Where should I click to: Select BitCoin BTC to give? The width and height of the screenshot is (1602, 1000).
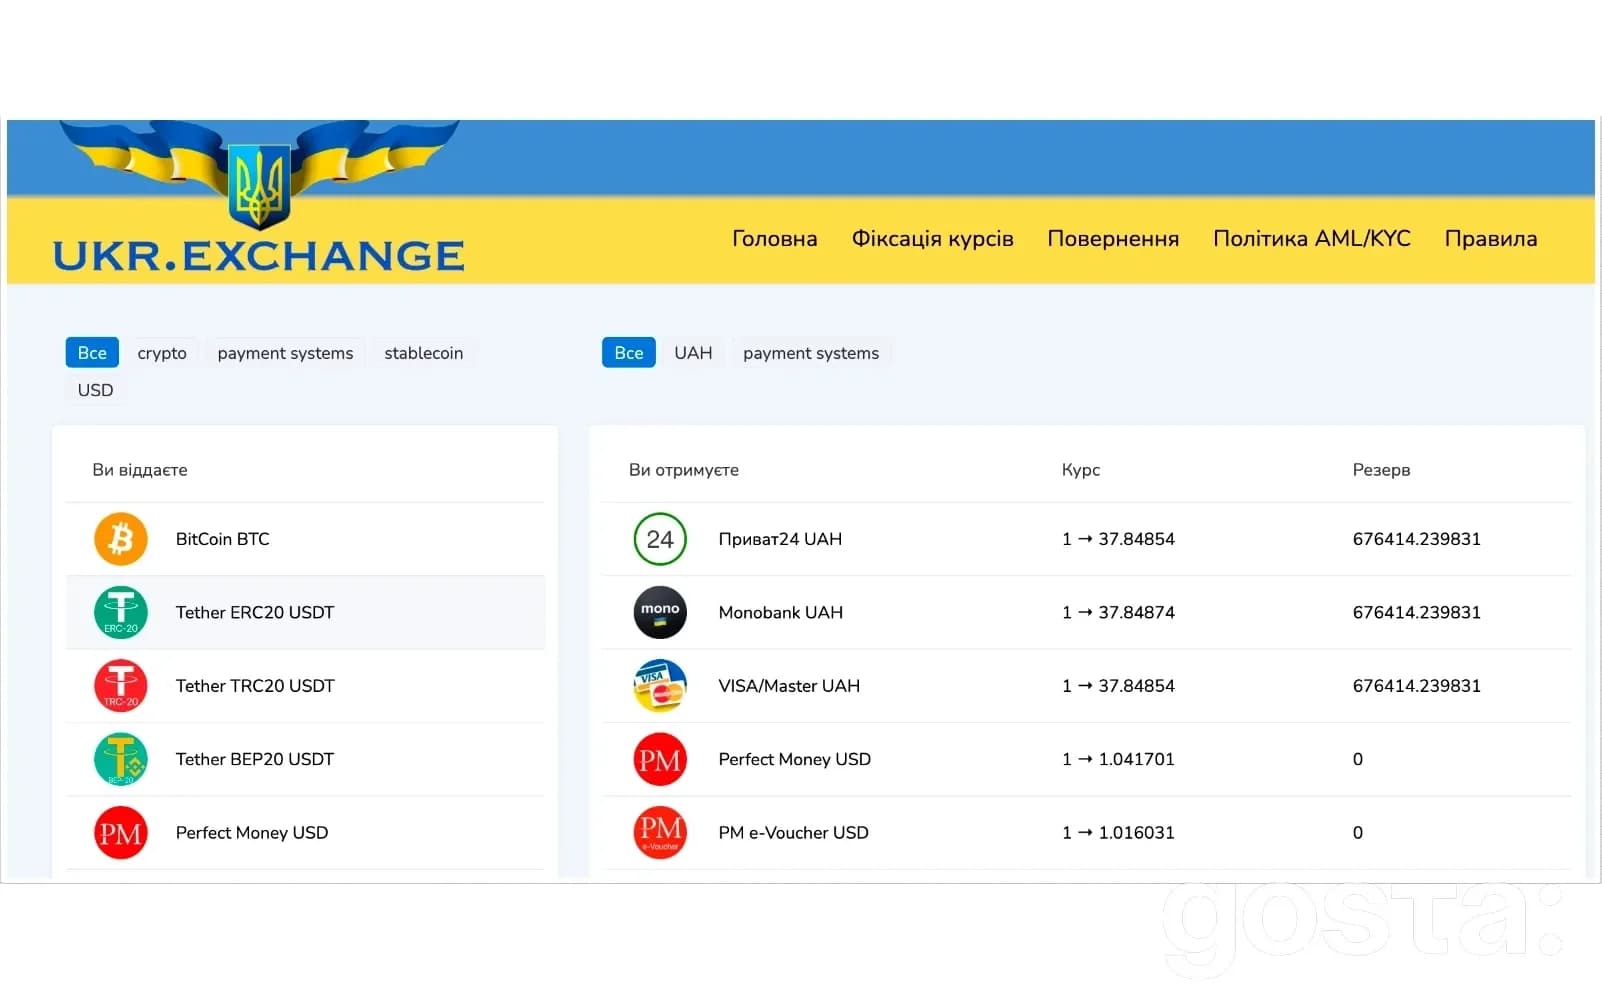pos(305,539)
